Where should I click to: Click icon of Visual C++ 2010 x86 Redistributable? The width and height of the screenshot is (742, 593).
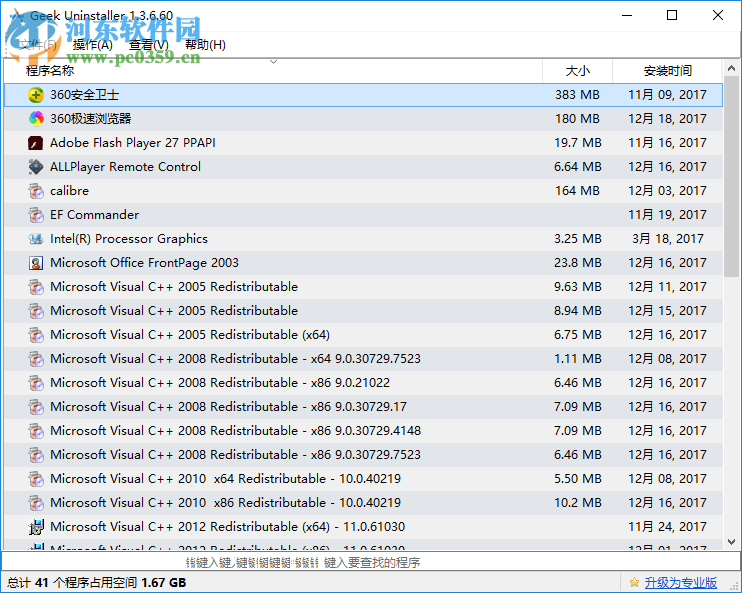(x=36, y=503)
